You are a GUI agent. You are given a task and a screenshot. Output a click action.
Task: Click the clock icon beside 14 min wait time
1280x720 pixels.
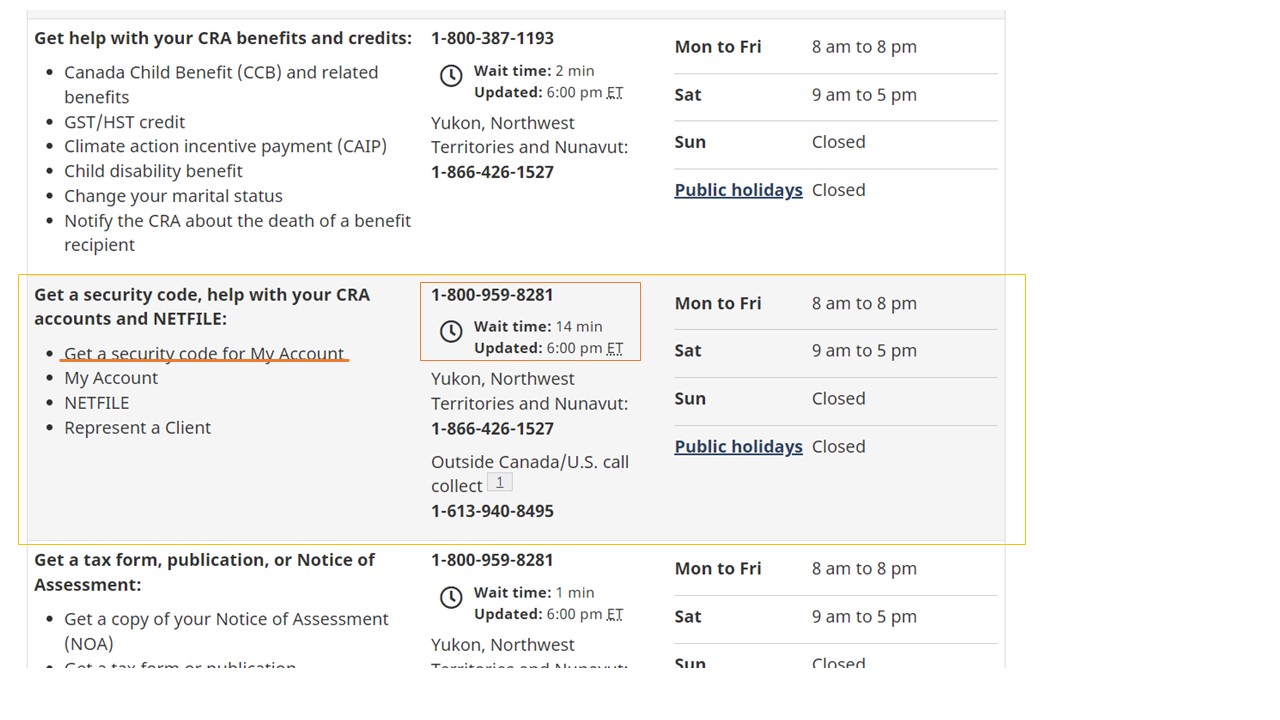coord(451,331)
